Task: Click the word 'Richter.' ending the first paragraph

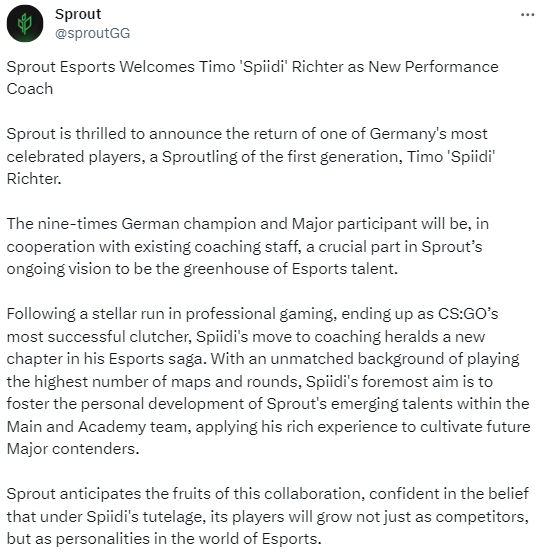Action: [x=34, y=179]
